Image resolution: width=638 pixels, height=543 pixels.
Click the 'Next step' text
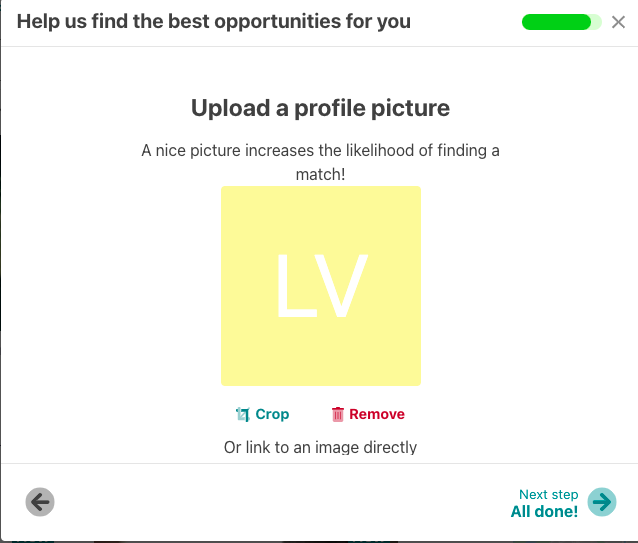point(548,494)
